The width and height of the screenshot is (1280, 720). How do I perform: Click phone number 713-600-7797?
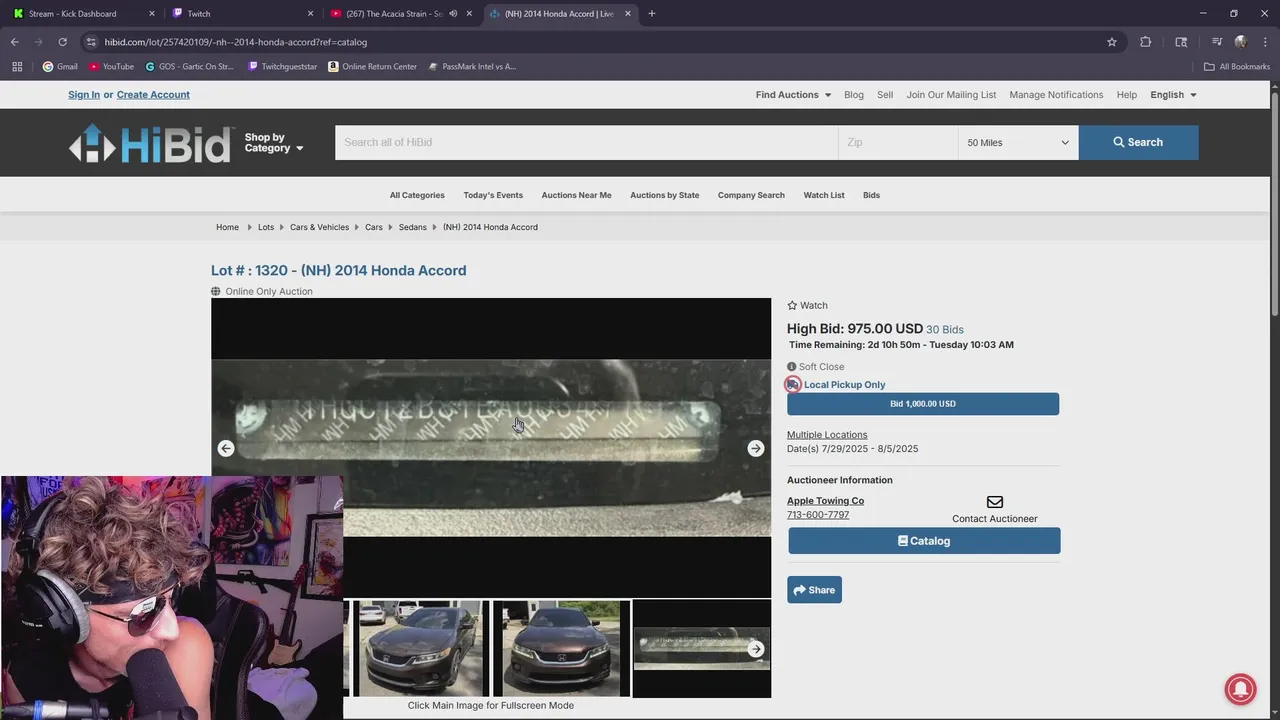pyautogui.click(x=818, y=515)
